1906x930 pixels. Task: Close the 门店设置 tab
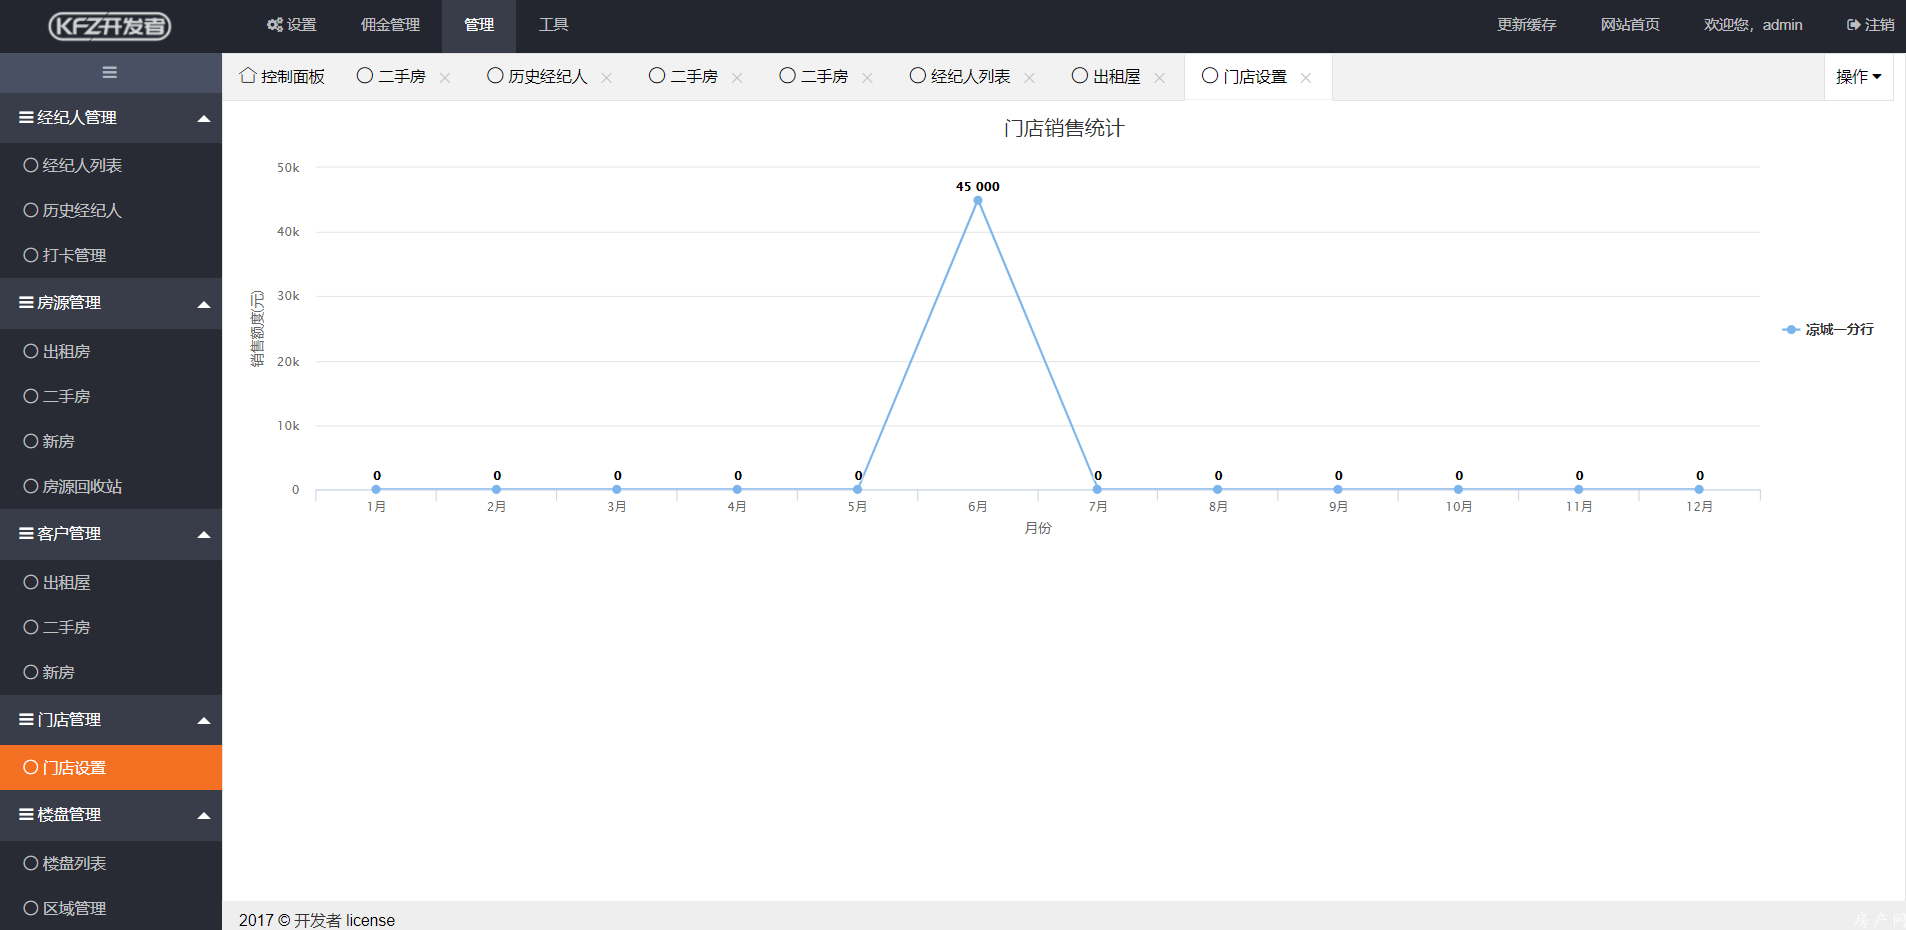click(1306, 78)
